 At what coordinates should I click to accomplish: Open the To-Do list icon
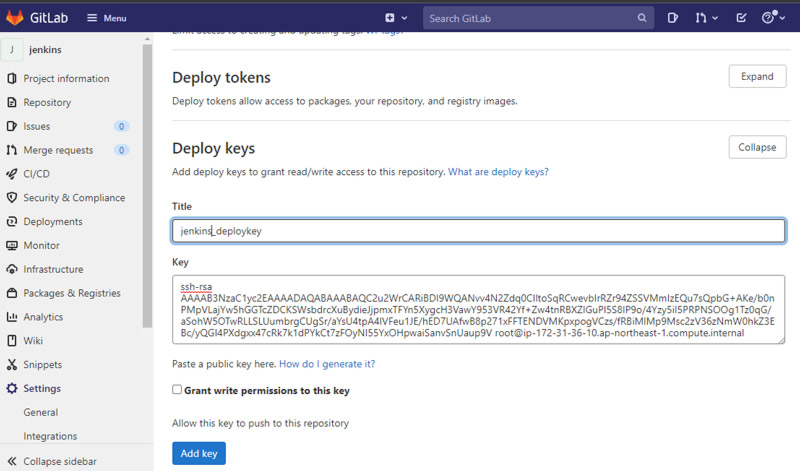tap(741, 18)
